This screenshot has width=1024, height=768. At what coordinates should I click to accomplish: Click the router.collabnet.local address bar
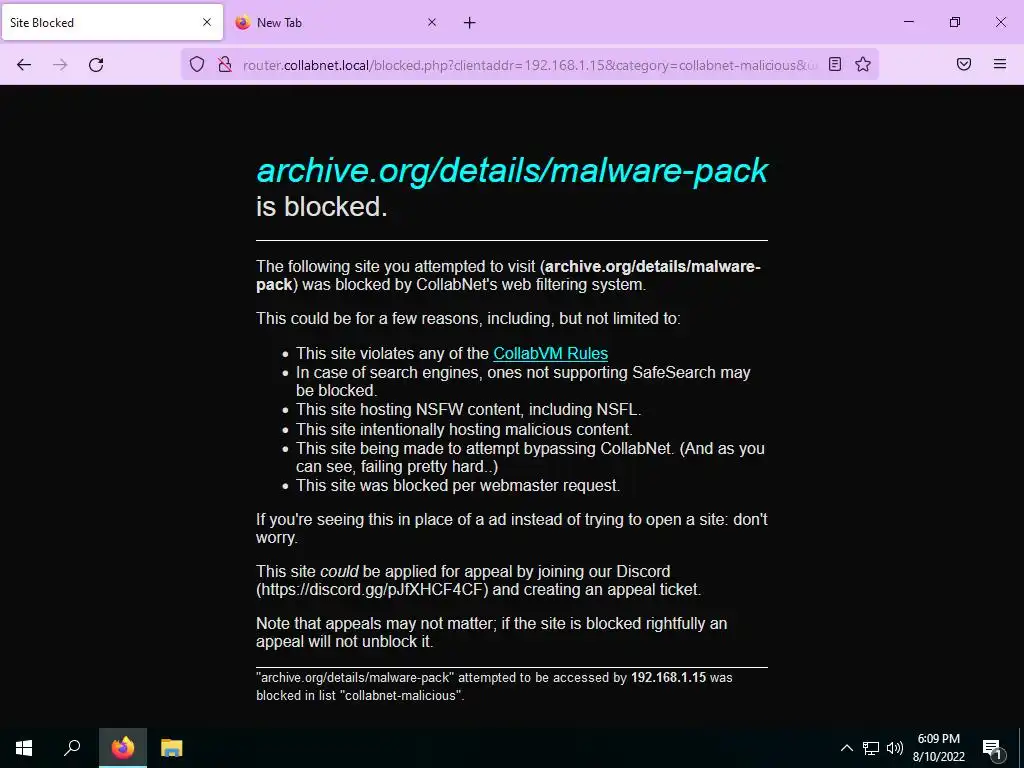[x=529, y=65]
